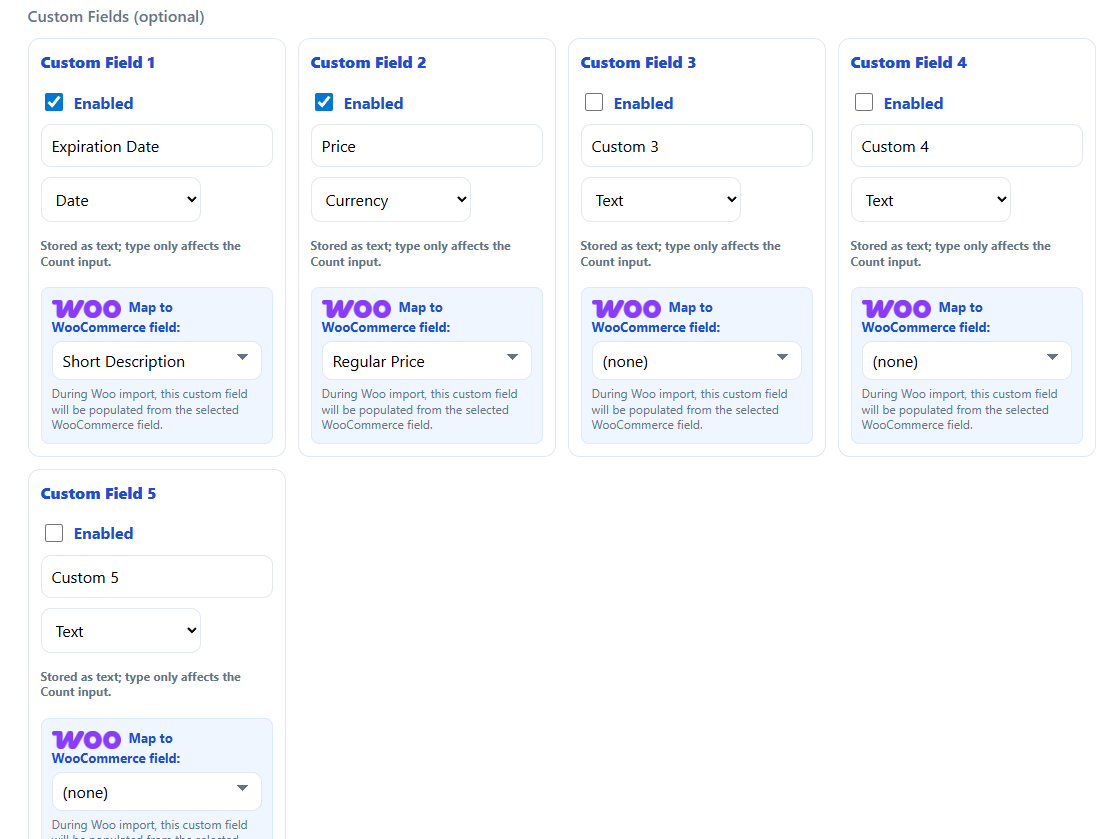Click the Expiration Date text input
Screen dimensions: 1115x839
coord(156,145)
